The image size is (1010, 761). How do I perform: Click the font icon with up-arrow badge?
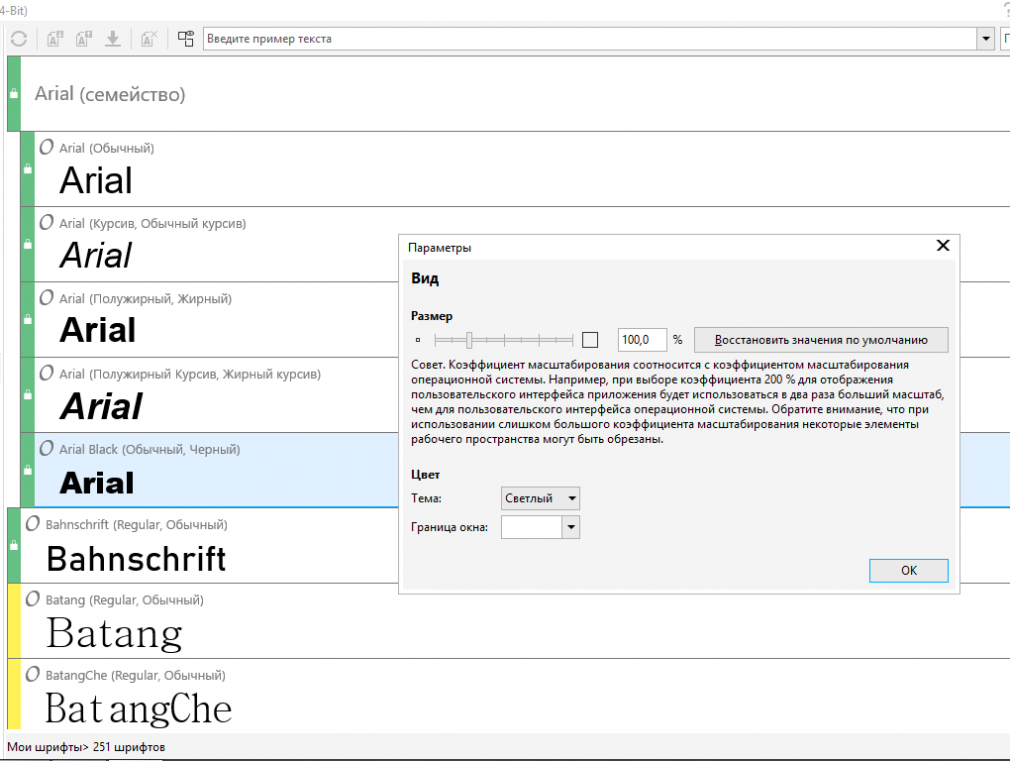click(x=84, y=39)
